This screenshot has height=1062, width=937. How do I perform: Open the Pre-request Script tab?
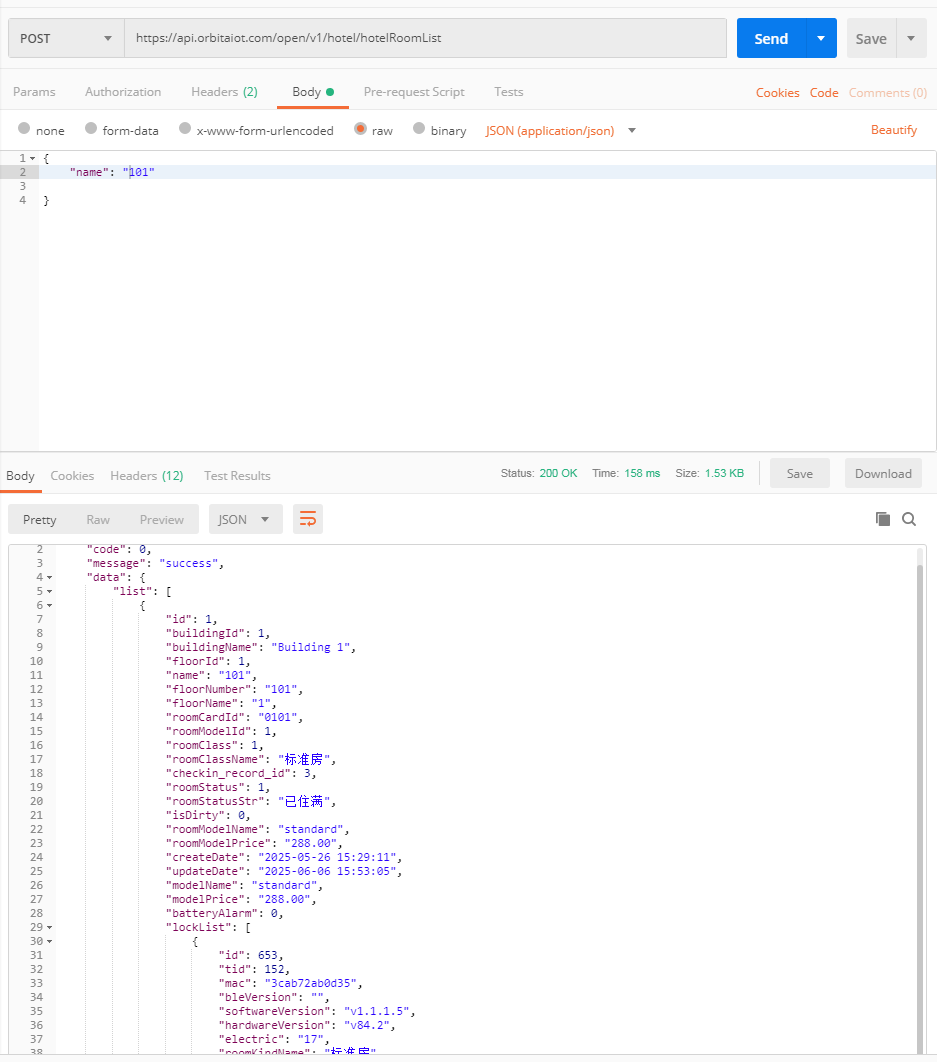click(x=414, y=92)
